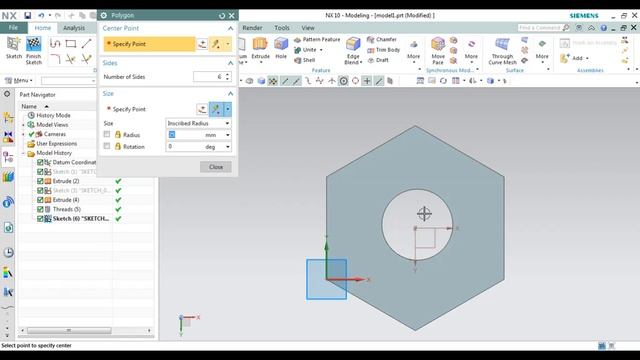Uncheck the Sketch (3) feature checkbox

click(40, 190)
